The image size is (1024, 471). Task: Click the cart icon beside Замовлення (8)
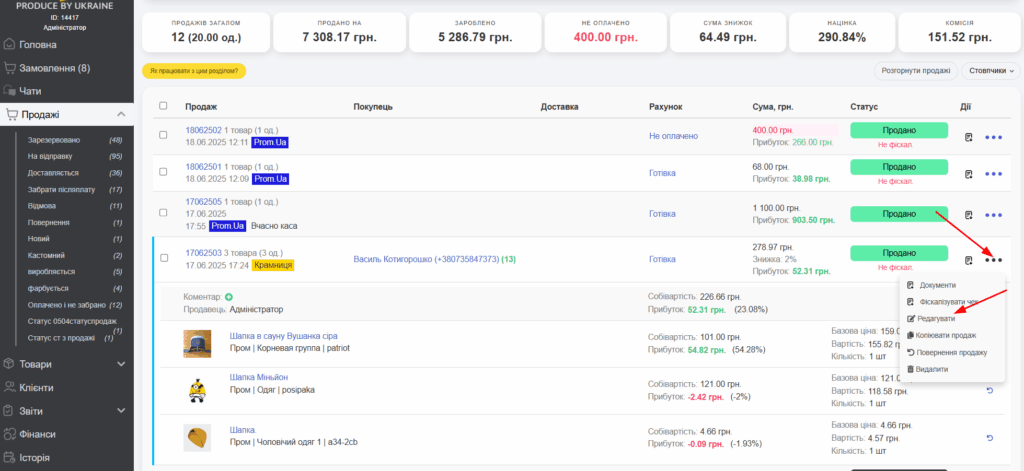click(x=9, y=68)
